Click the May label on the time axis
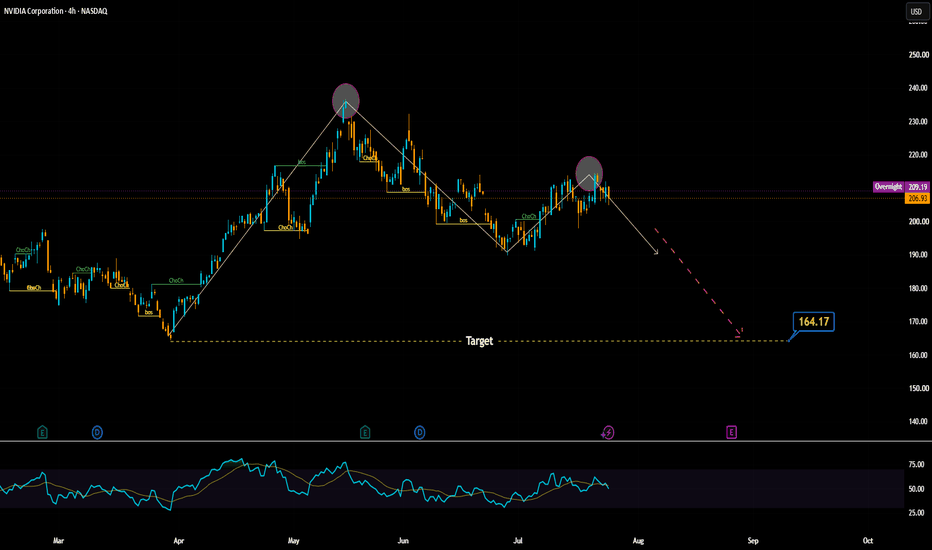 [x=294, y=540]
